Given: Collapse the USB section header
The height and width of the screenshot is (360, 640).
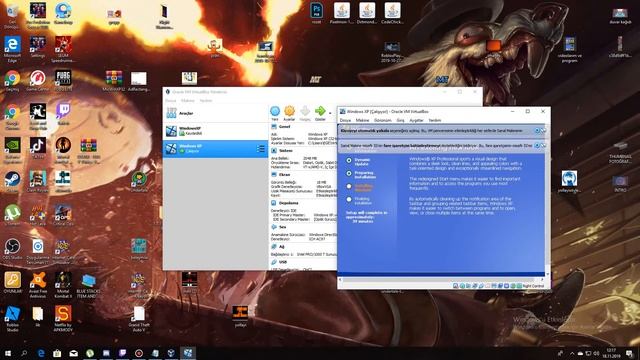Looking at the screenshot, I should [x=282, y=262].
